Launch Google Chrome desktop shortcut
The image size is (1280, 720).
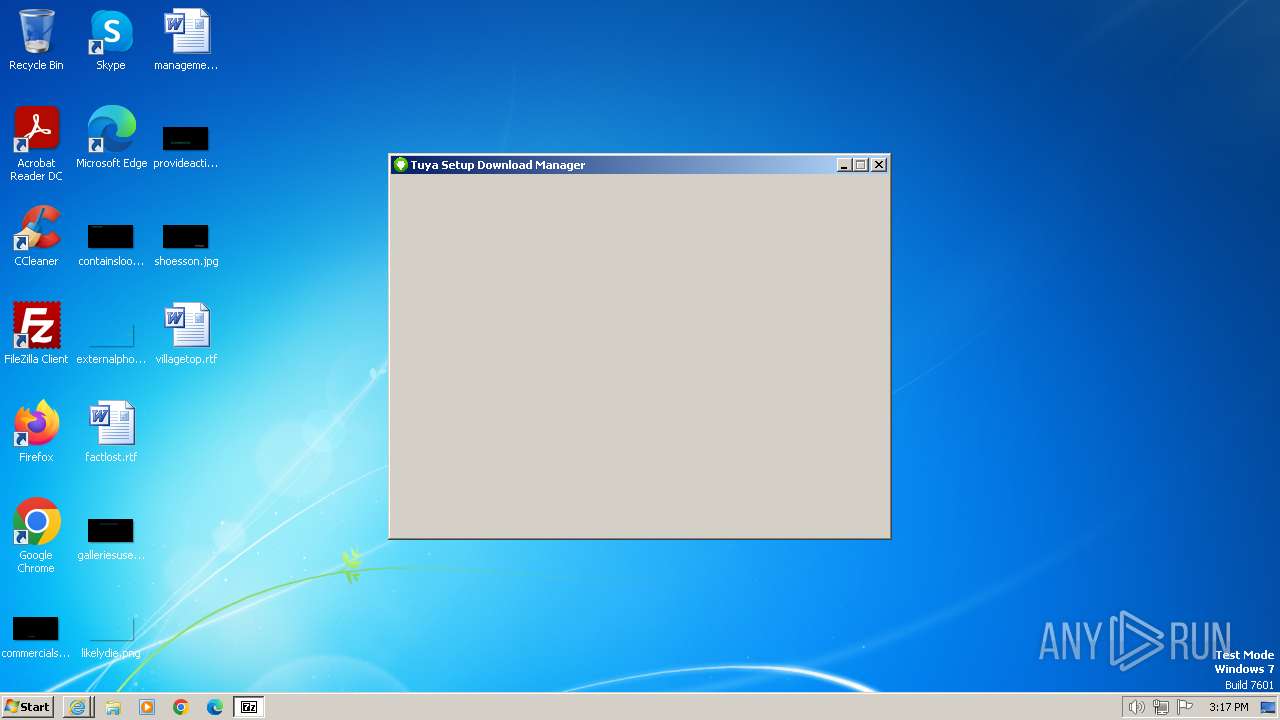point(36,536)
